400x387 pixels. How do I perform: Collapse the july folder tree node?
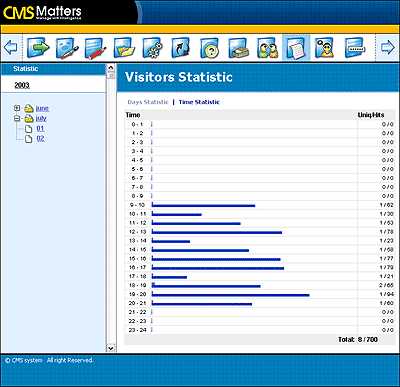[17, 118]
